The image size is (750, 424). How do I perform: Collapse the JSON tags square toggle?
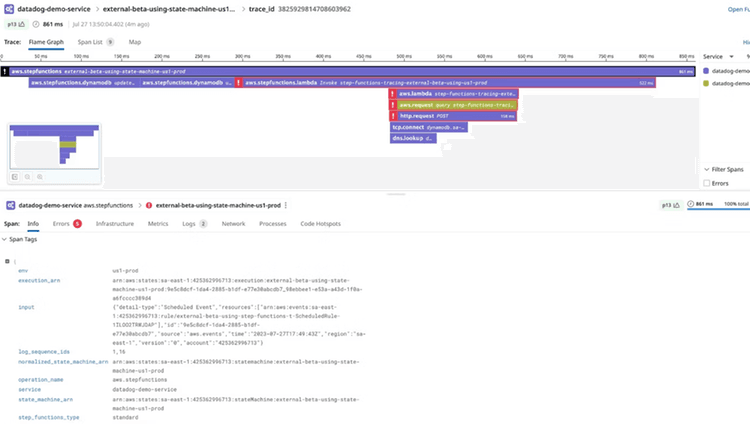[7, 261]
